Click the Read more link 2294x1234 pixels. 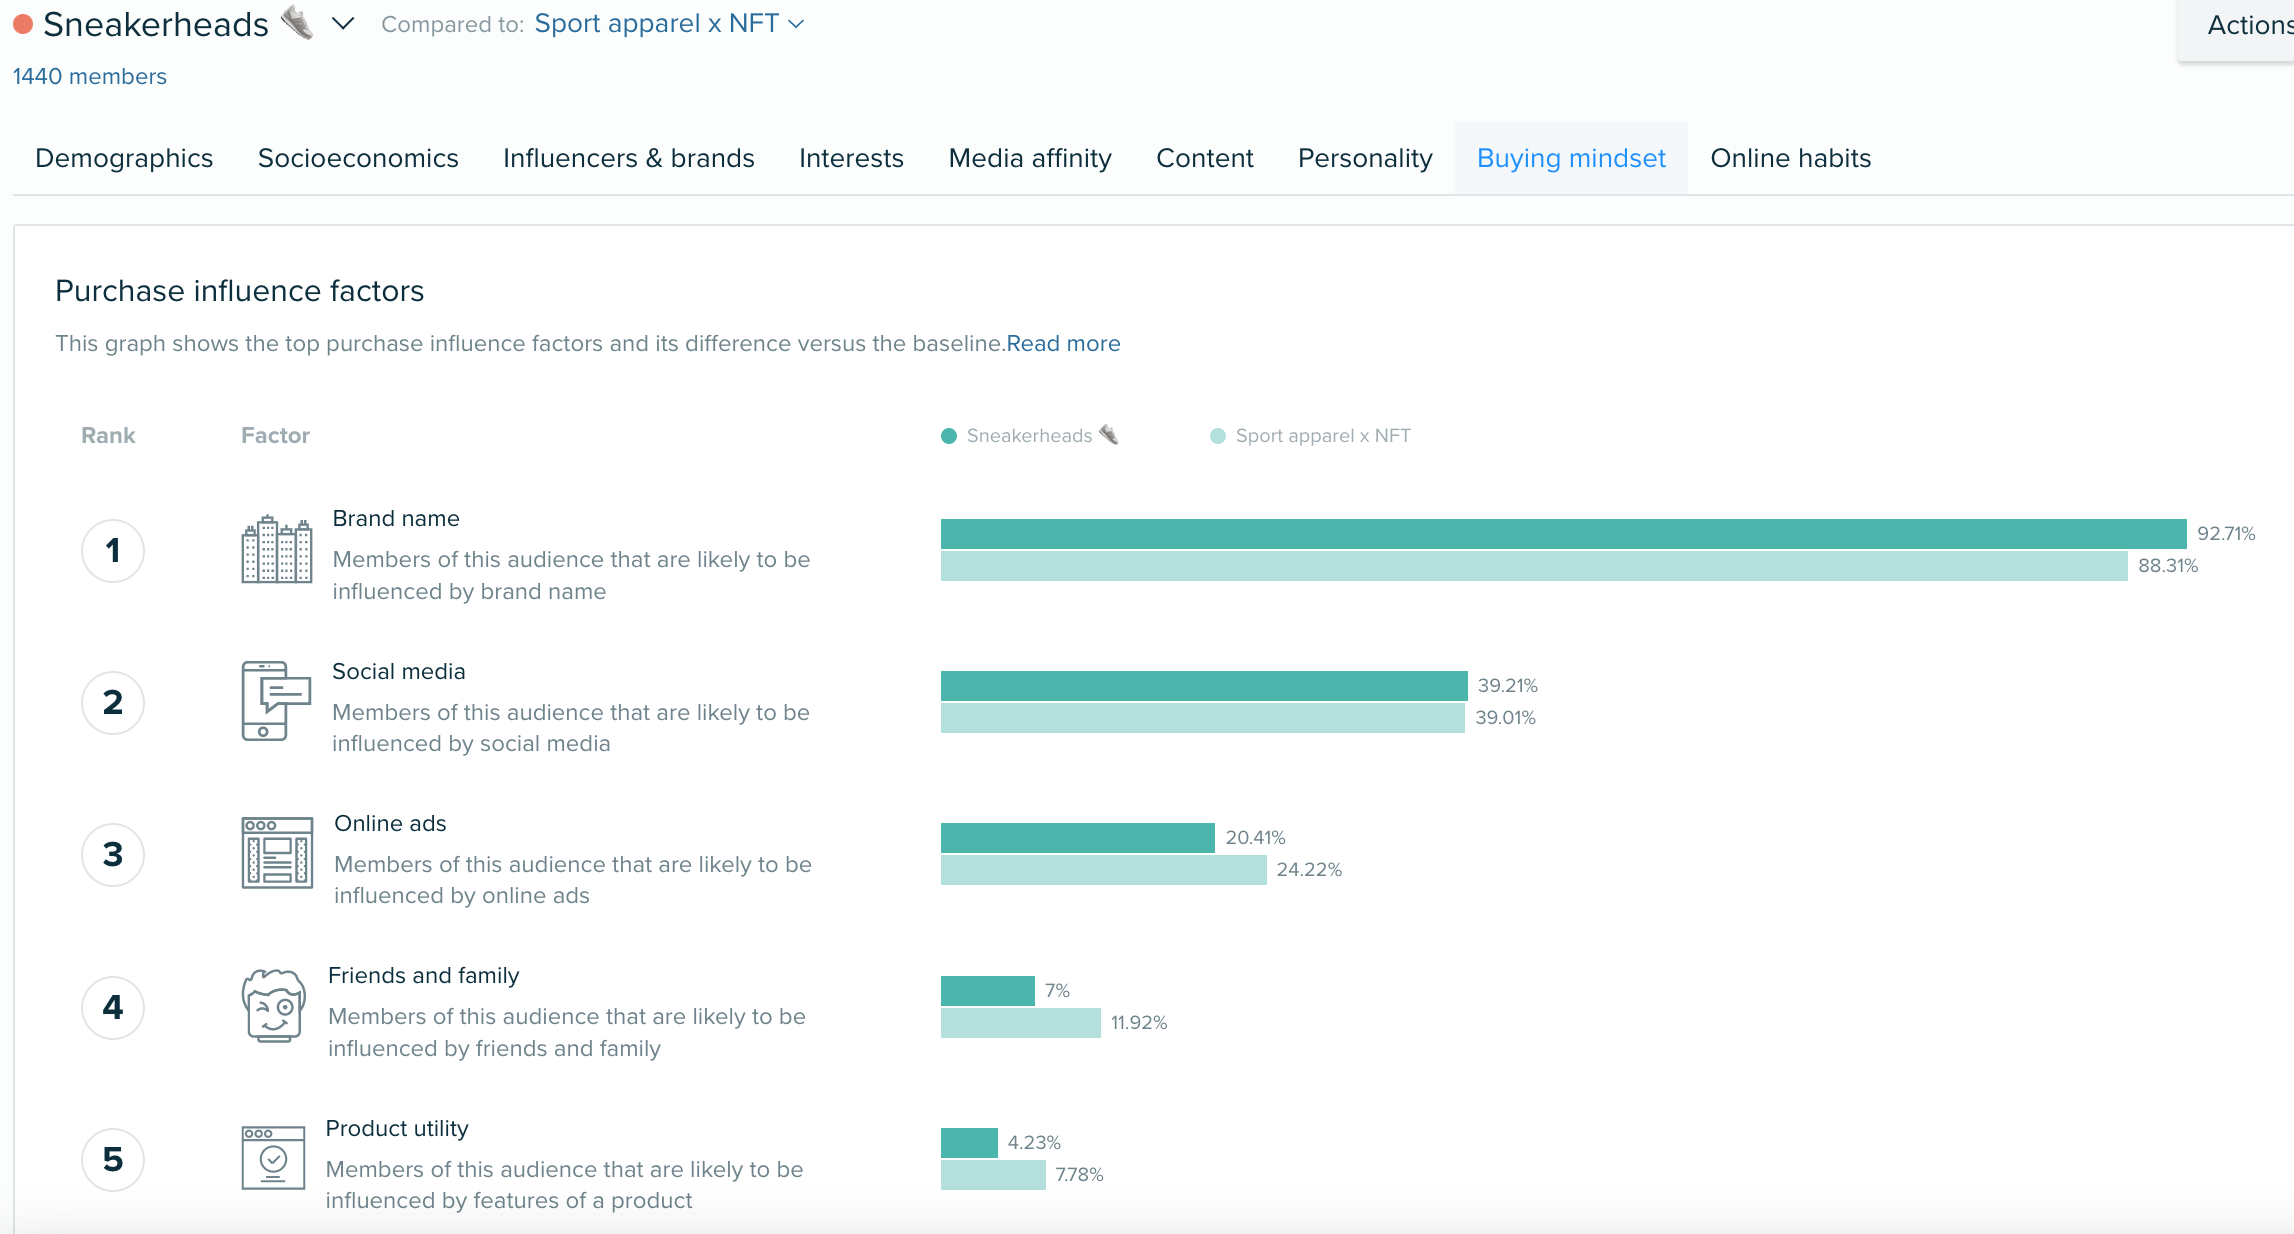[x=1063, y=342]
